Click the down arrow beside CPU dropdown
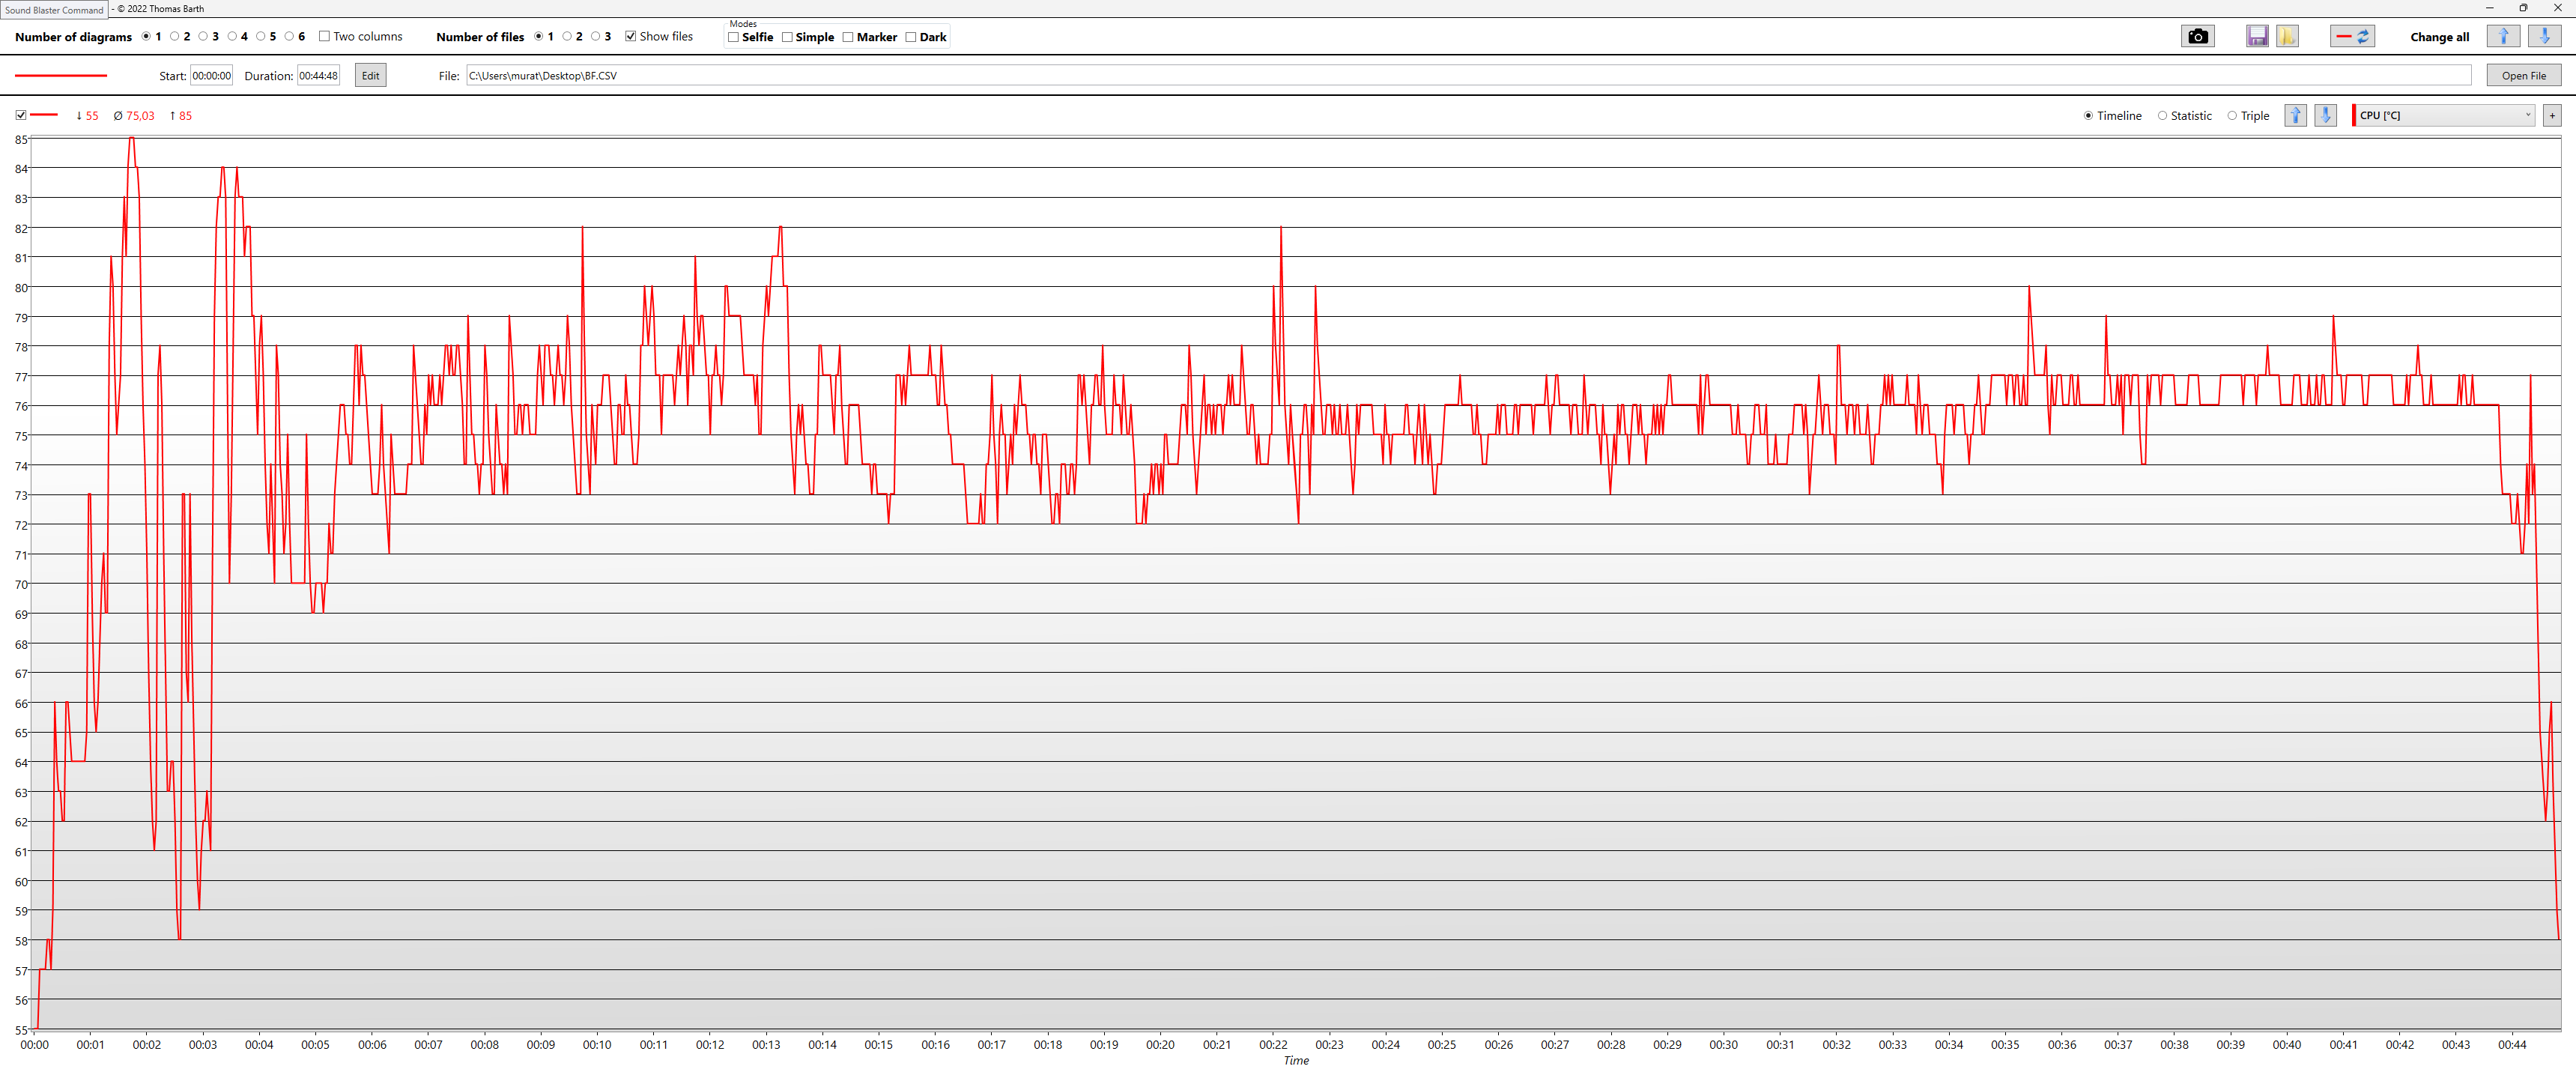 (2325, 116)
